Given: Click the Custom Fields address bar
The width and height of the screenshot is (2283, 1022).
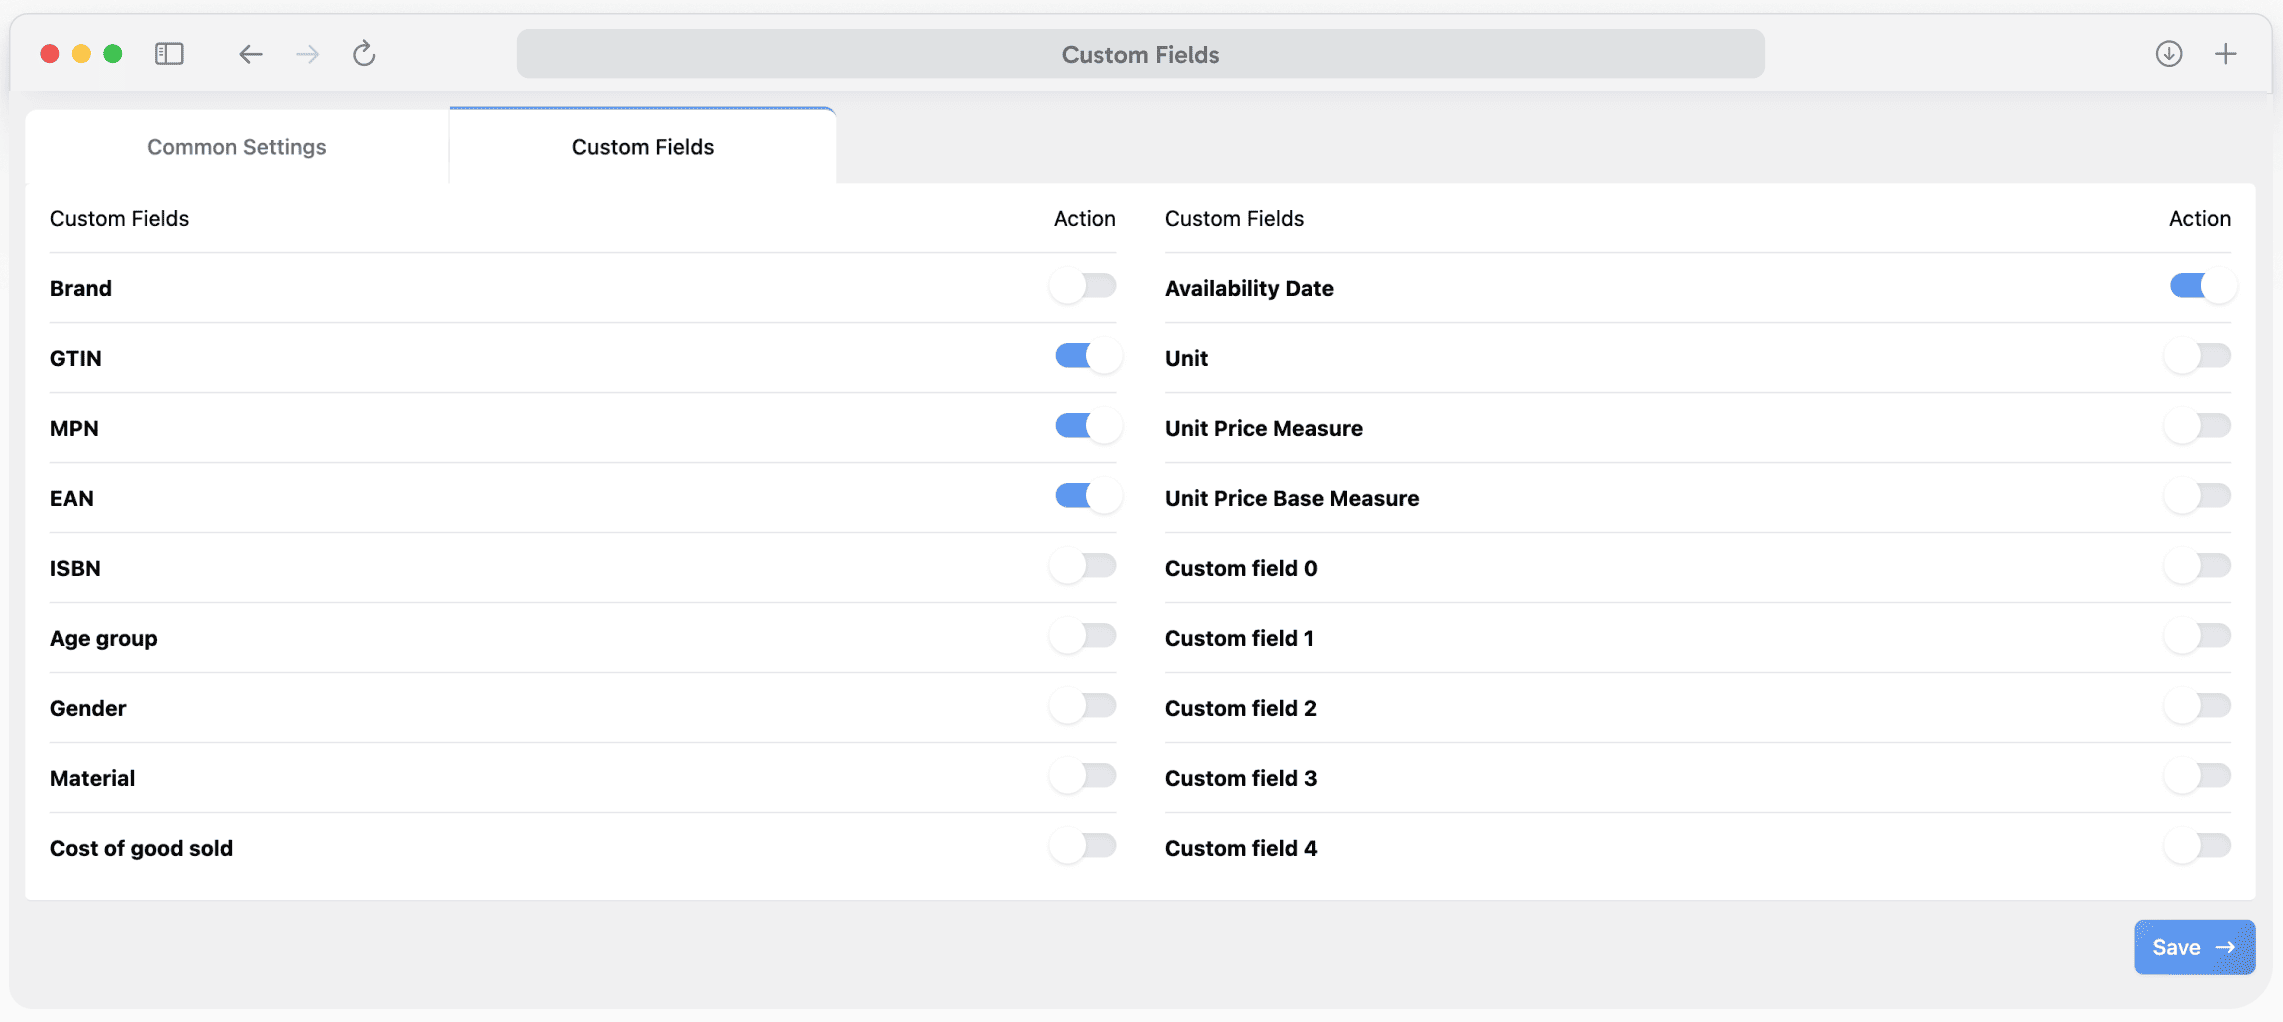Looking at the screenshot, I should 1139,54.
